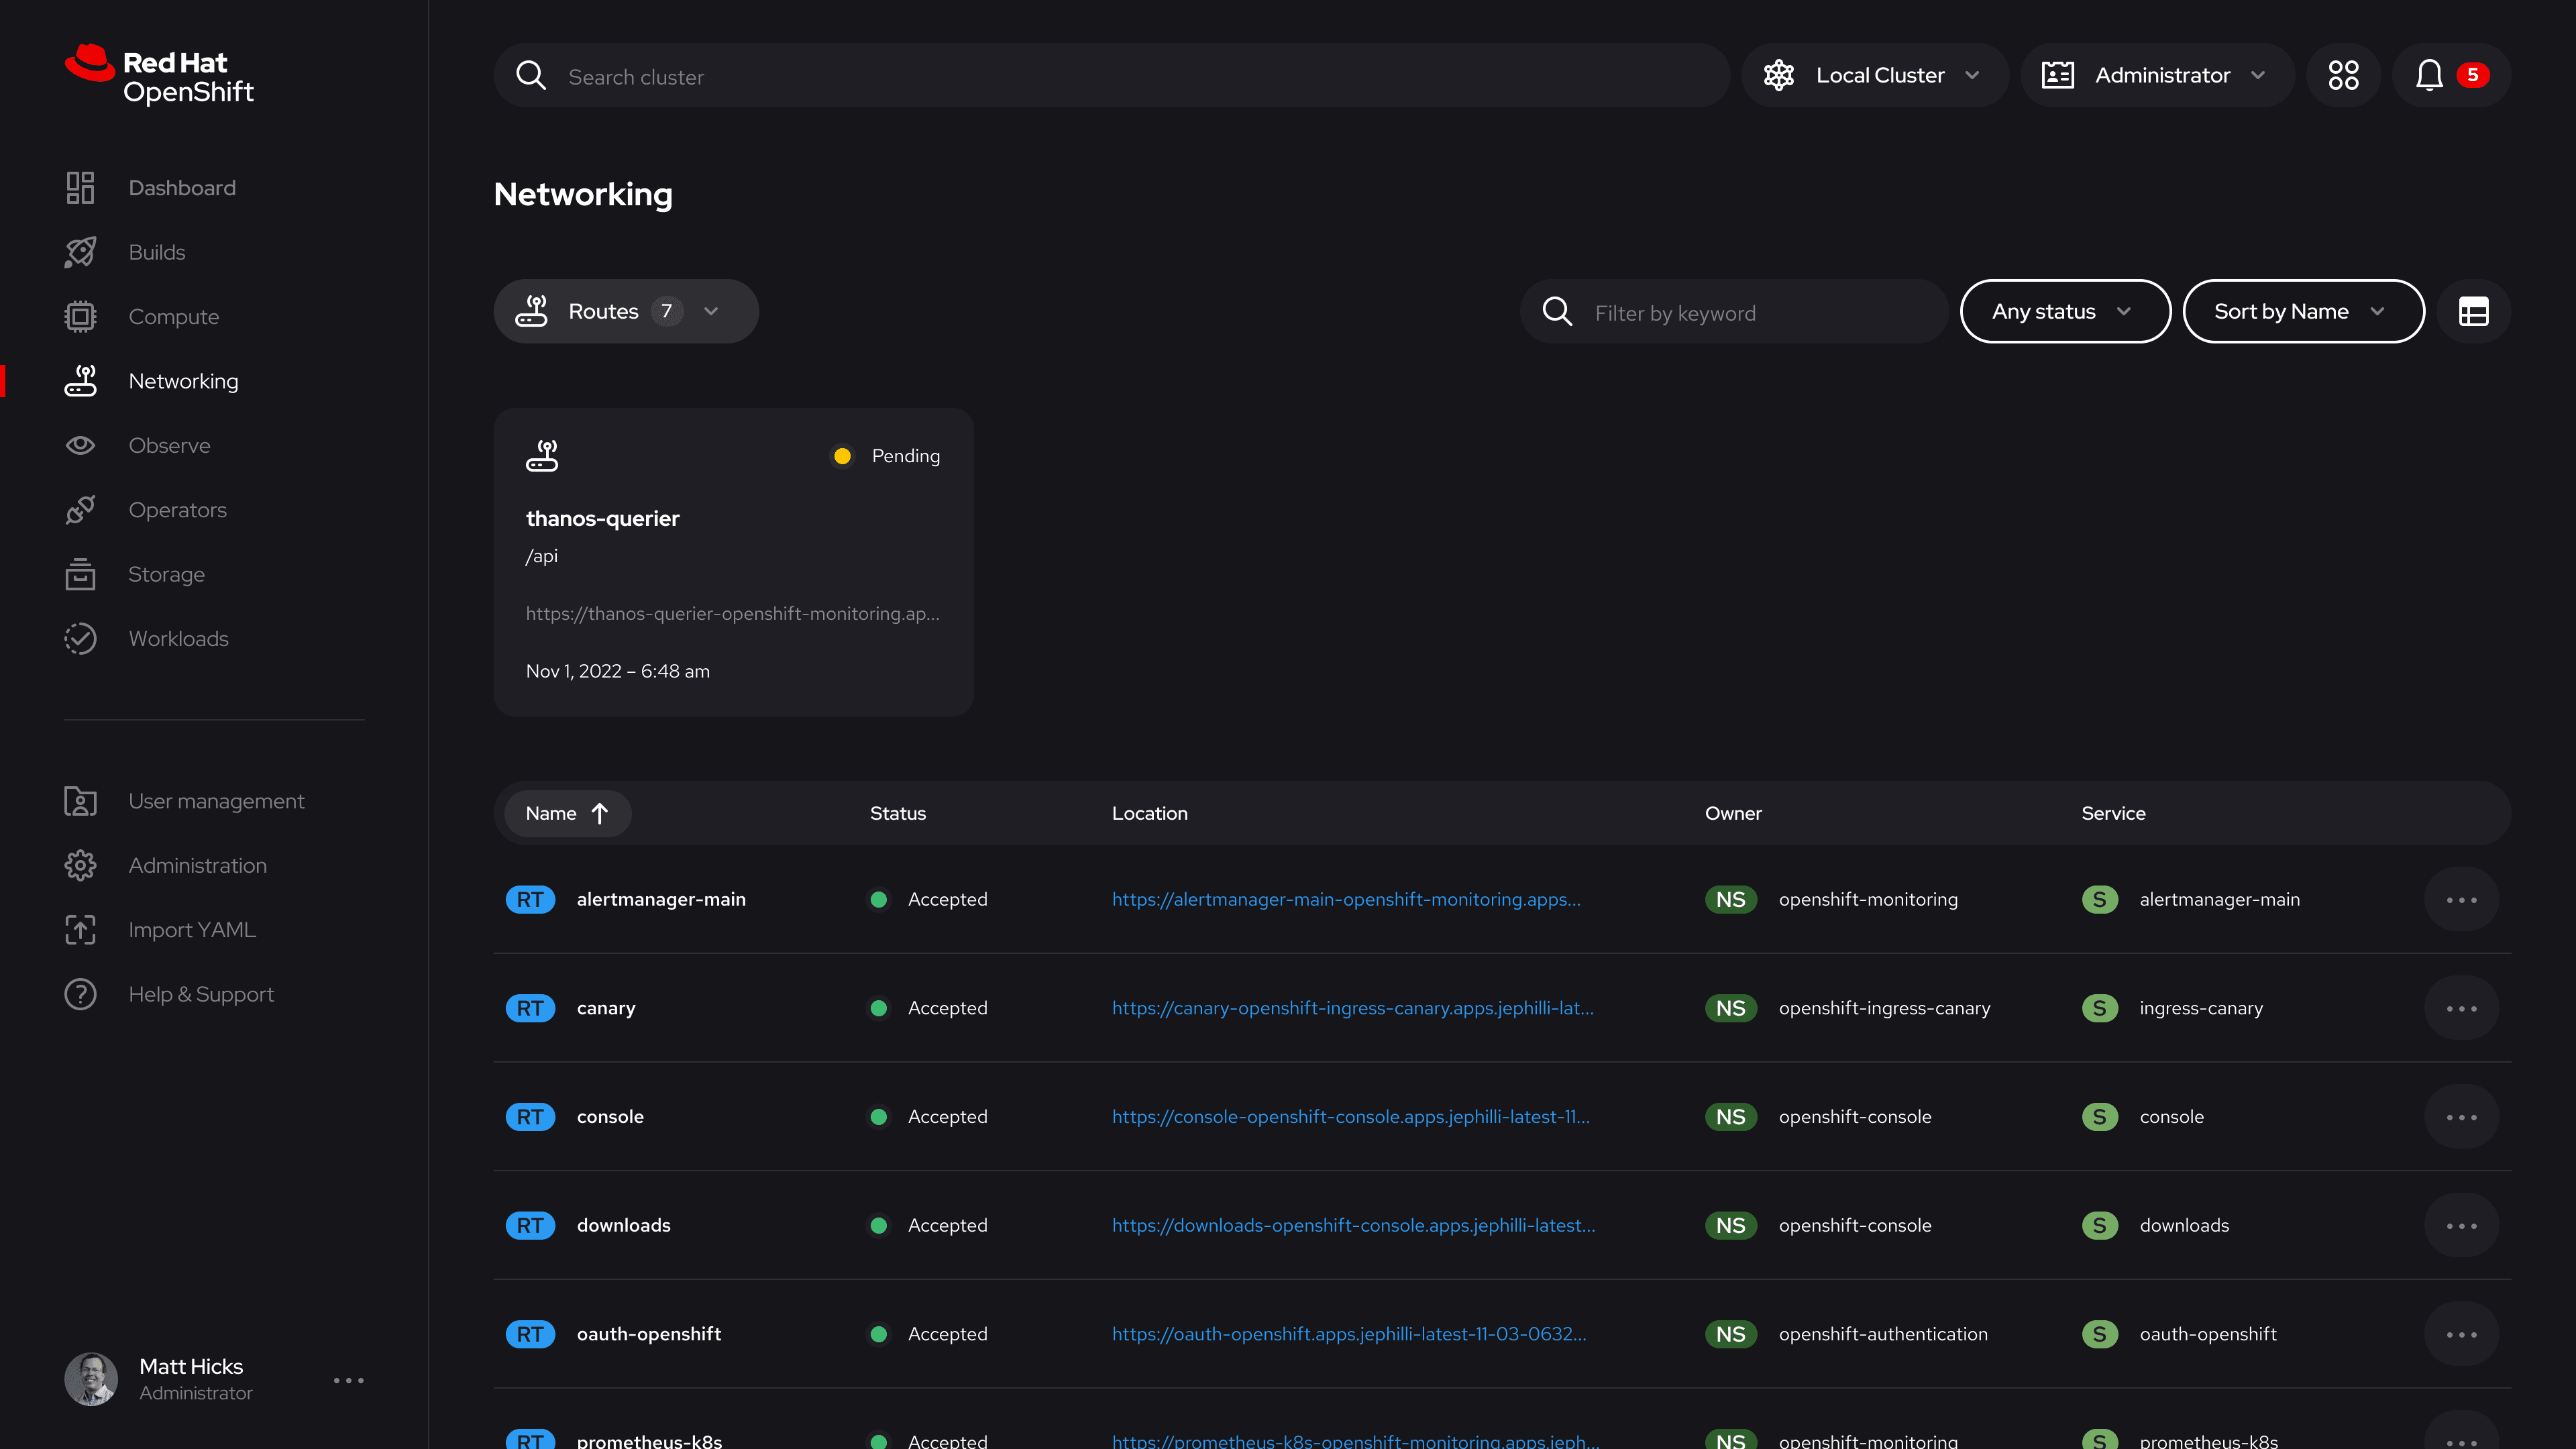Click the Builds rocket icon
2576x1449 pixels.
pos(80,252)
